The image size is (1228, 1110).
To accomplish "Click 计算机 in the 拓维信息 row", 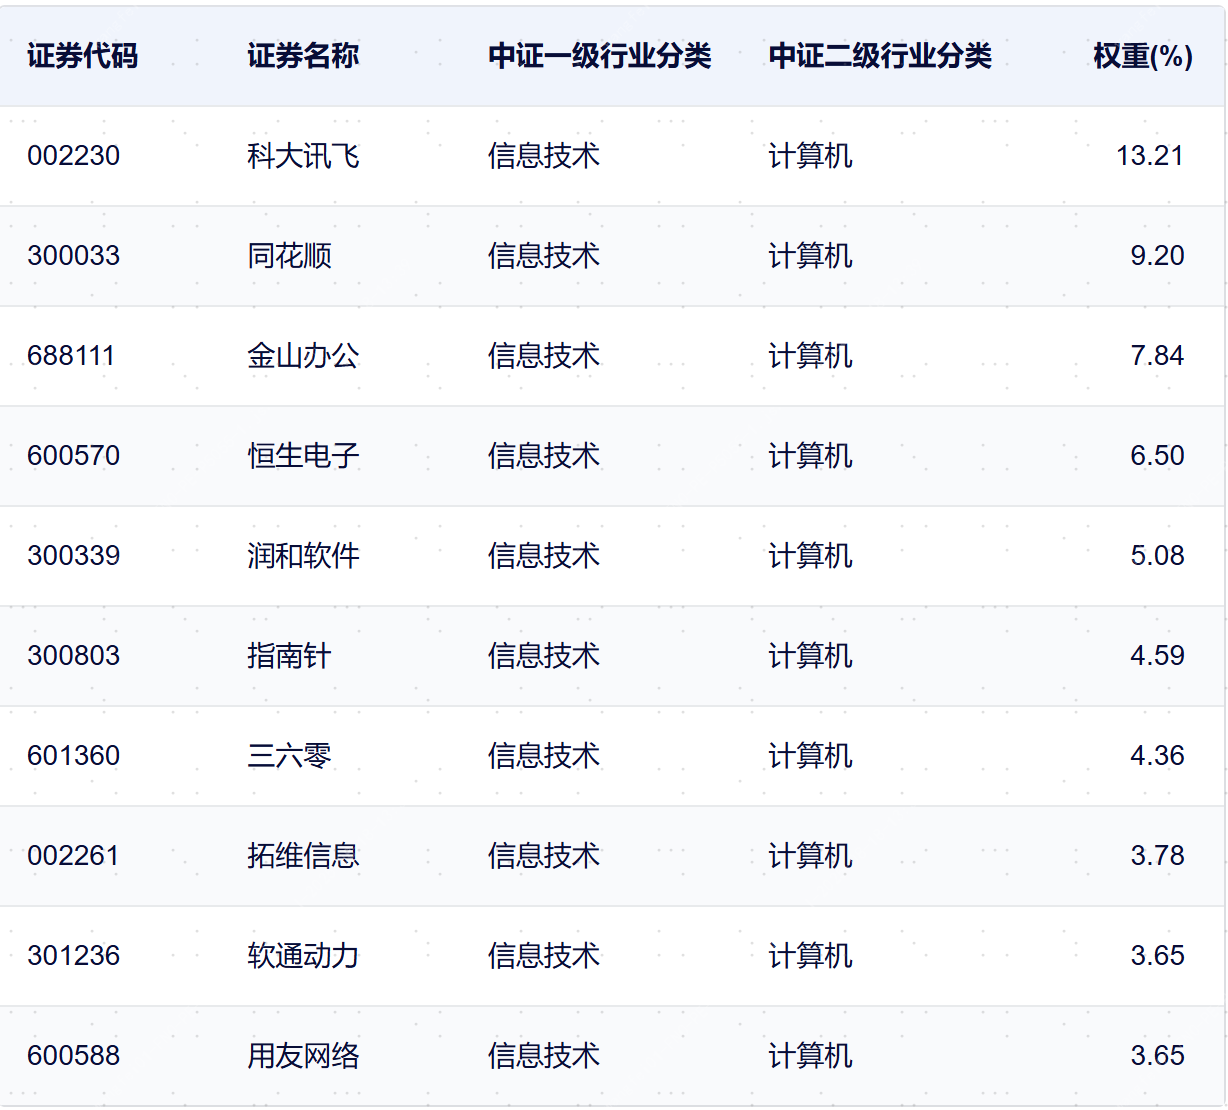I will (x=810, y=856).
